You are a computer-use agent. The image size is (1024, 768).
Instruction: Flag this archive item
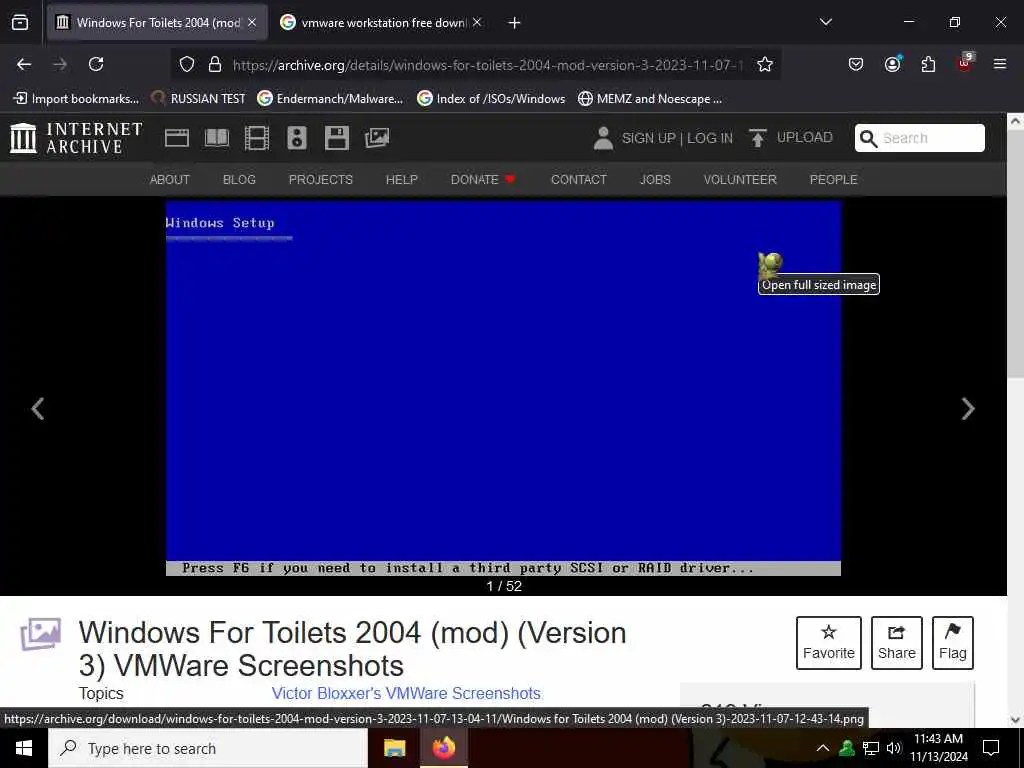[953, 643]
